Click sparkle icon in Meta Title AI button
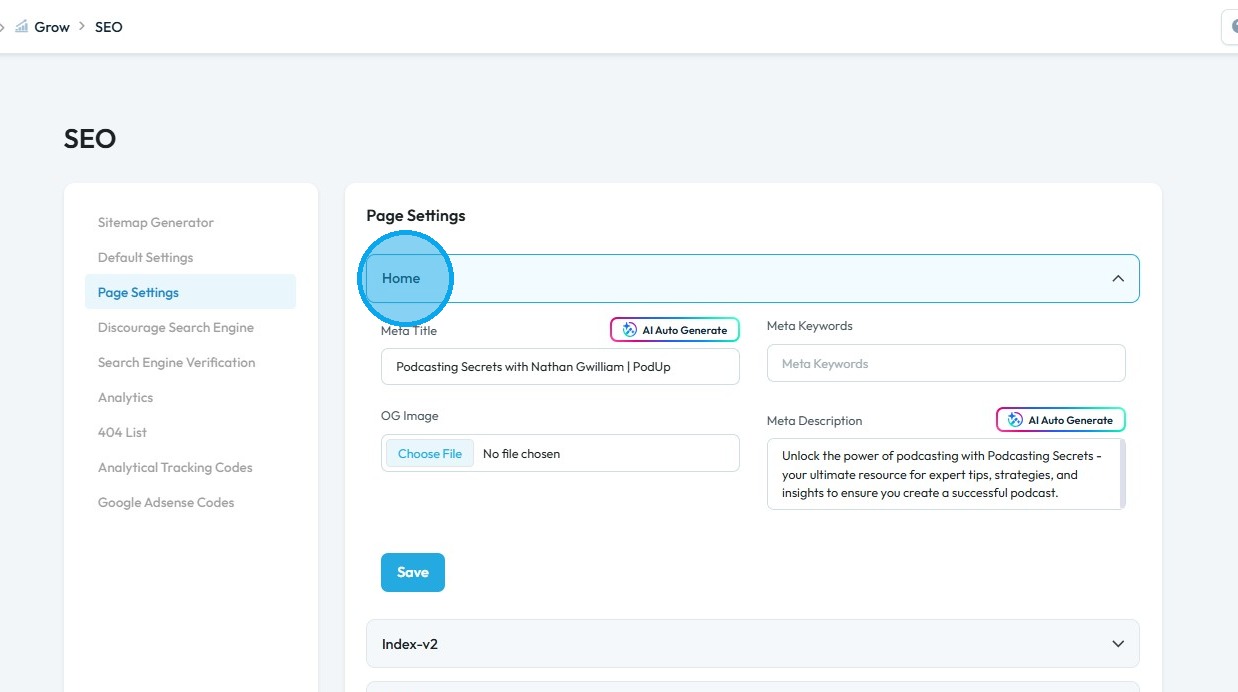 [x=629, y=330]
